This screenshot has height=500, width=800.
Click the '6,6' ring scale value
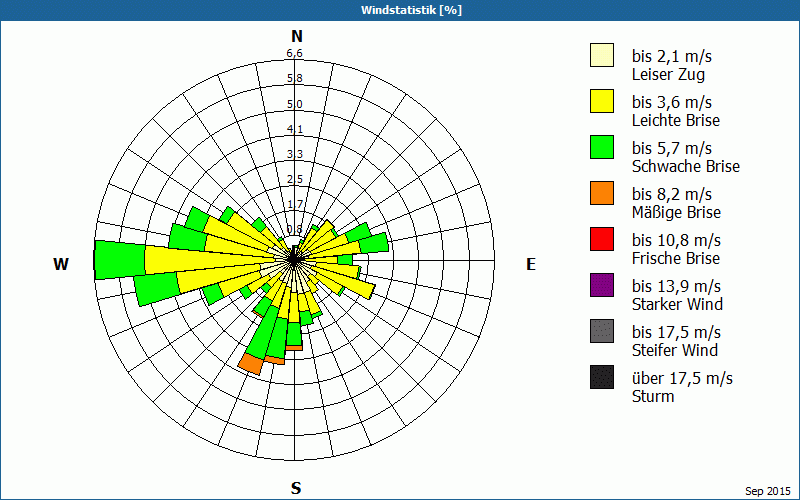pyautogui.click(x=294, y=53)
